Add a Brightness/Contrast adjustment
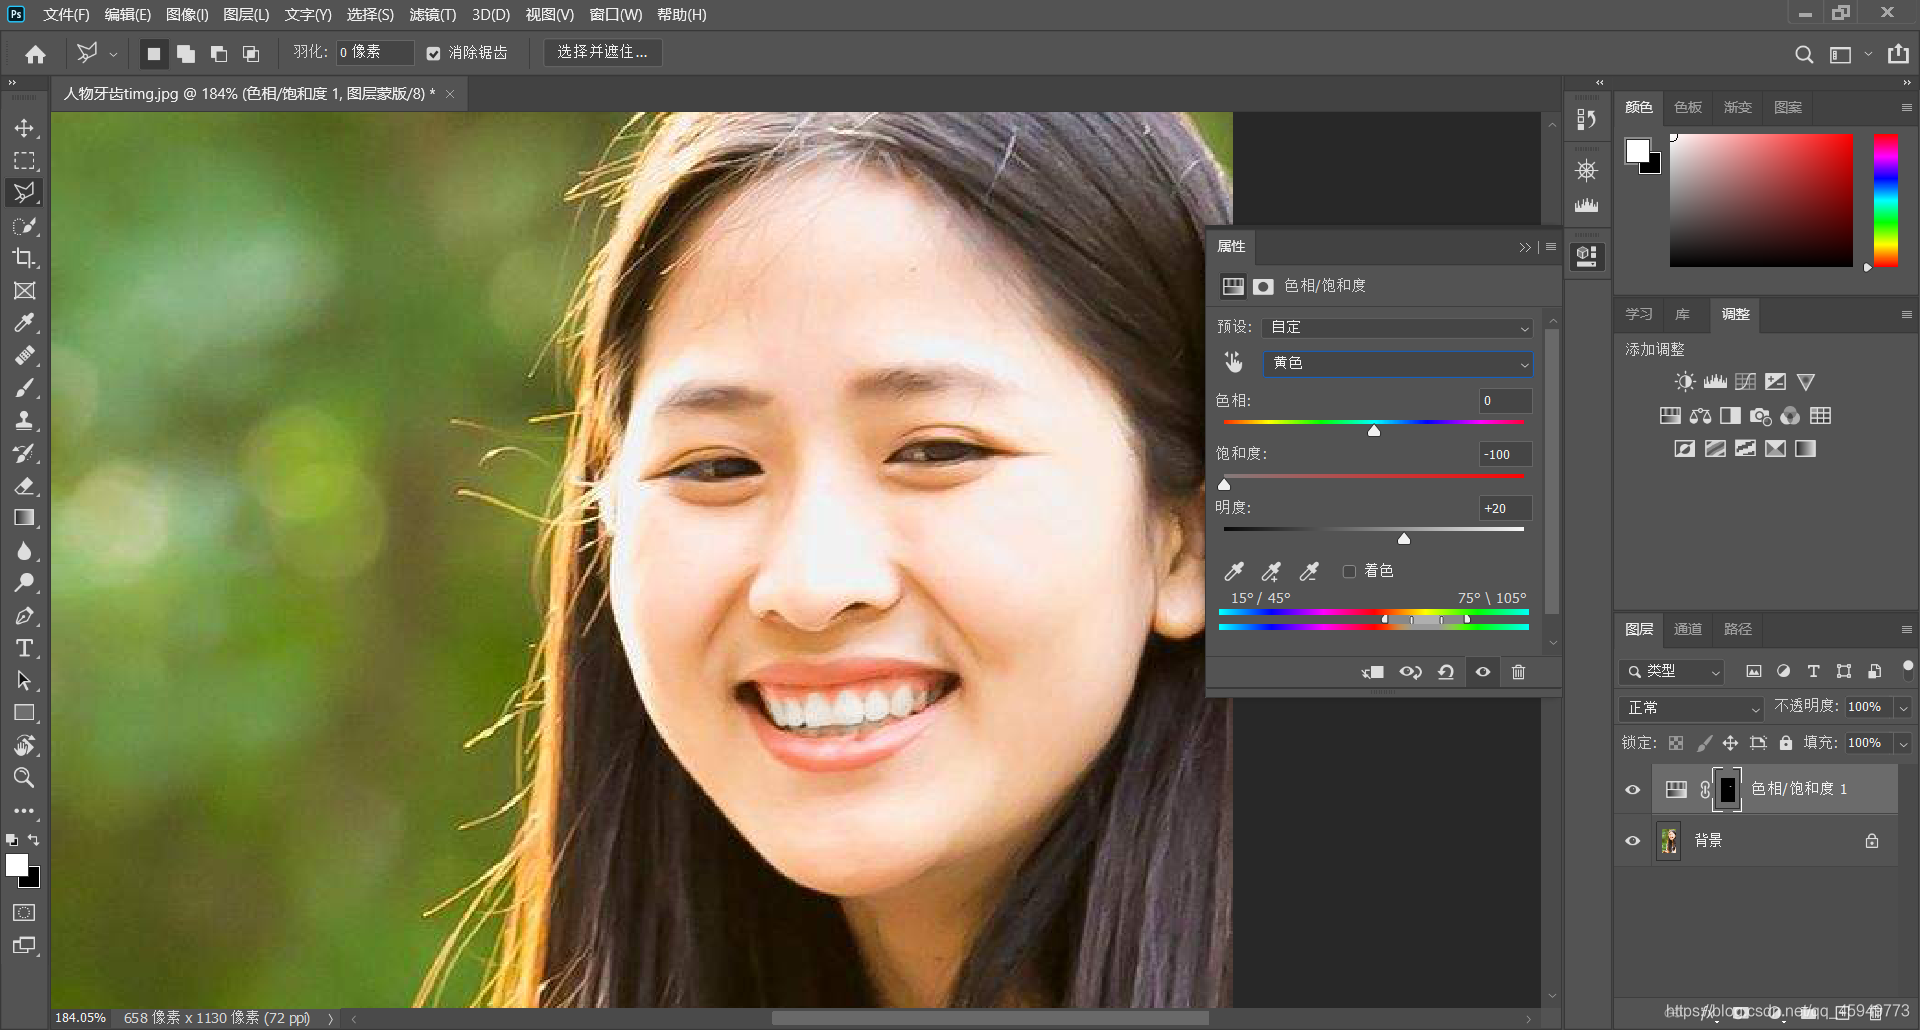 [x=1685, y=382]
